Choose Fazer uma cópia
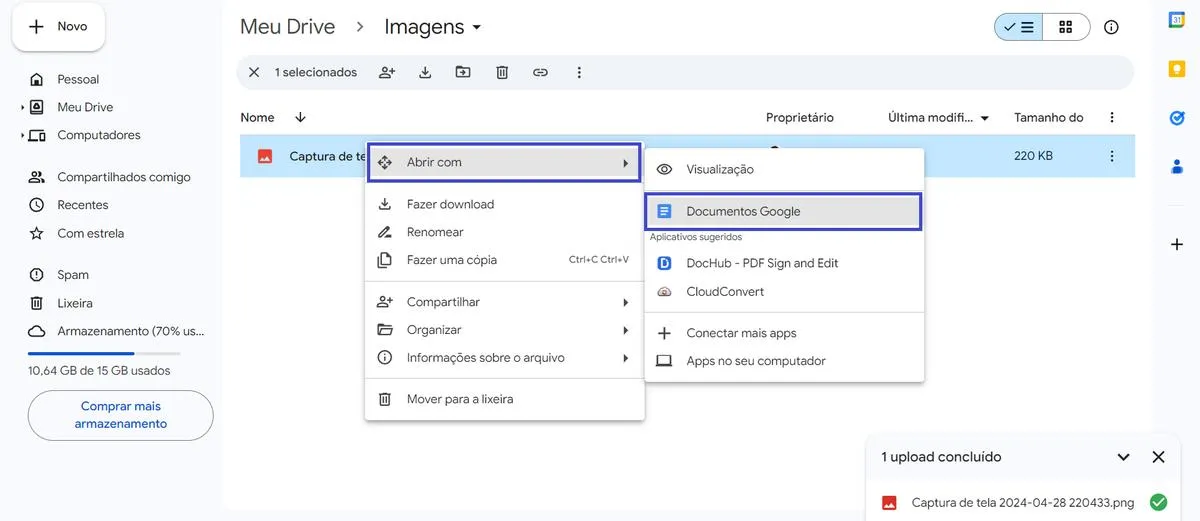1200x521 pixels. point(504,260)
